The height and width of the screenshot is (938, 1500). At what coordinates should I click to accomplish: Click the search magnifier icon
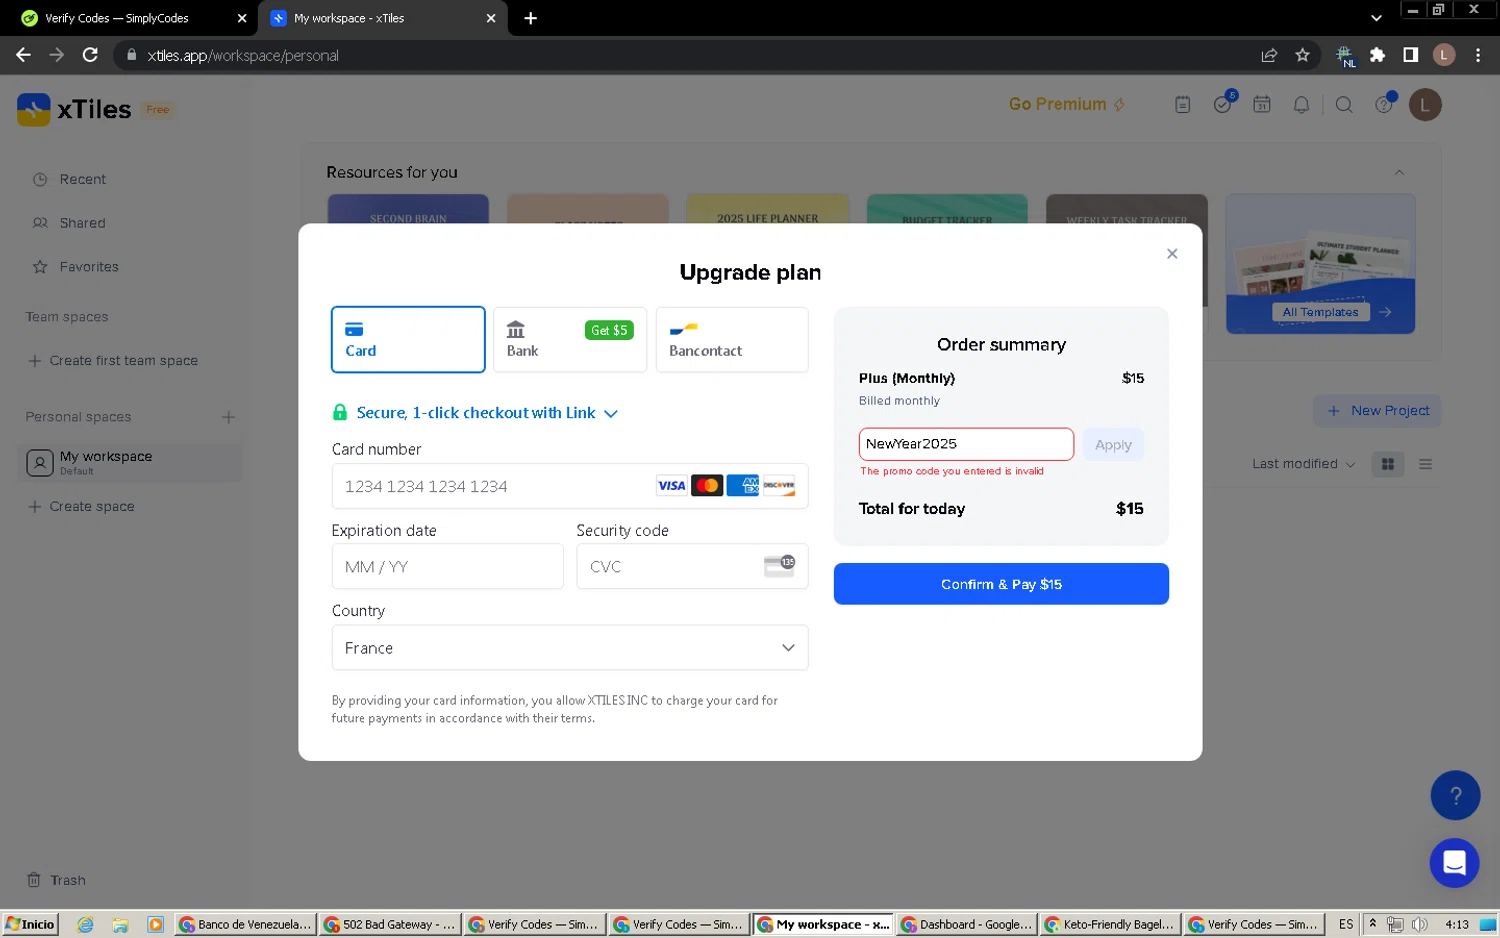coord(1344,105)
